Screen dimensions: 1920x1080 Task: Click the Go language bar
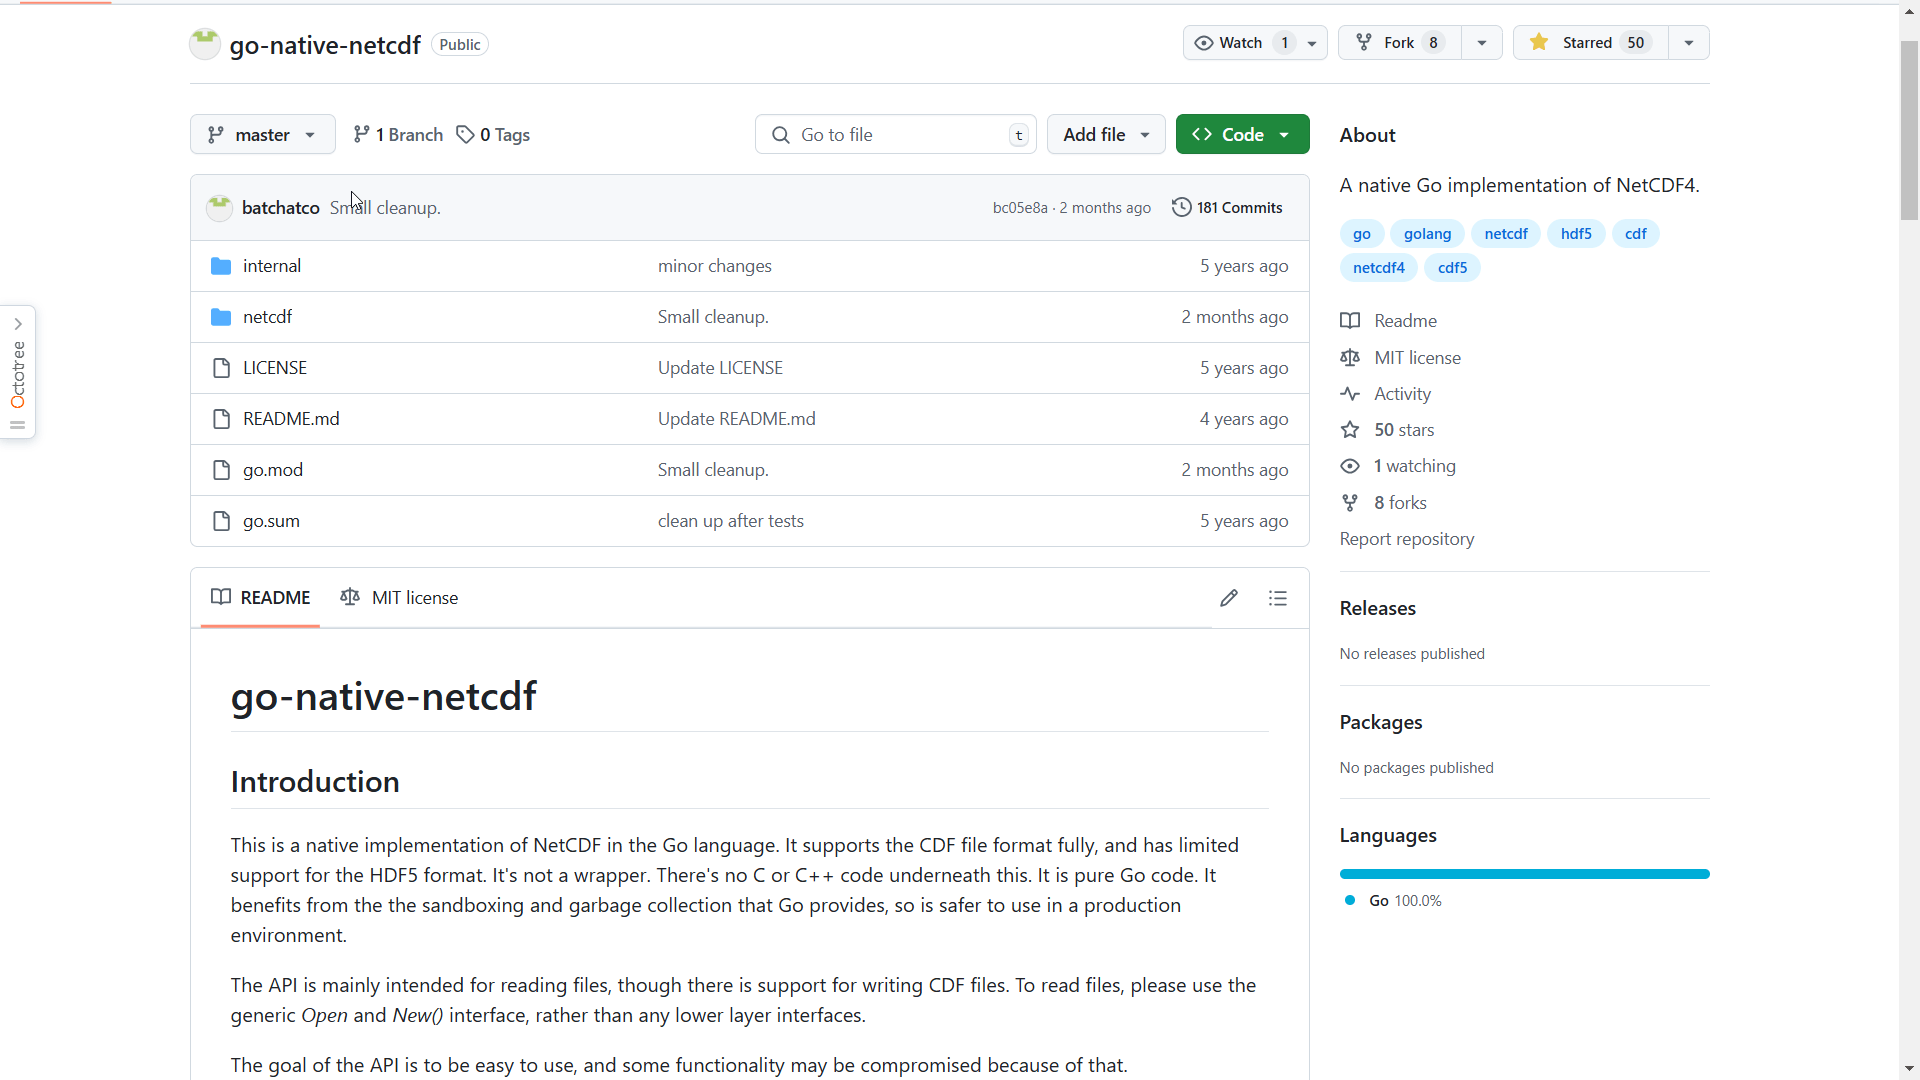point(1524,874)
